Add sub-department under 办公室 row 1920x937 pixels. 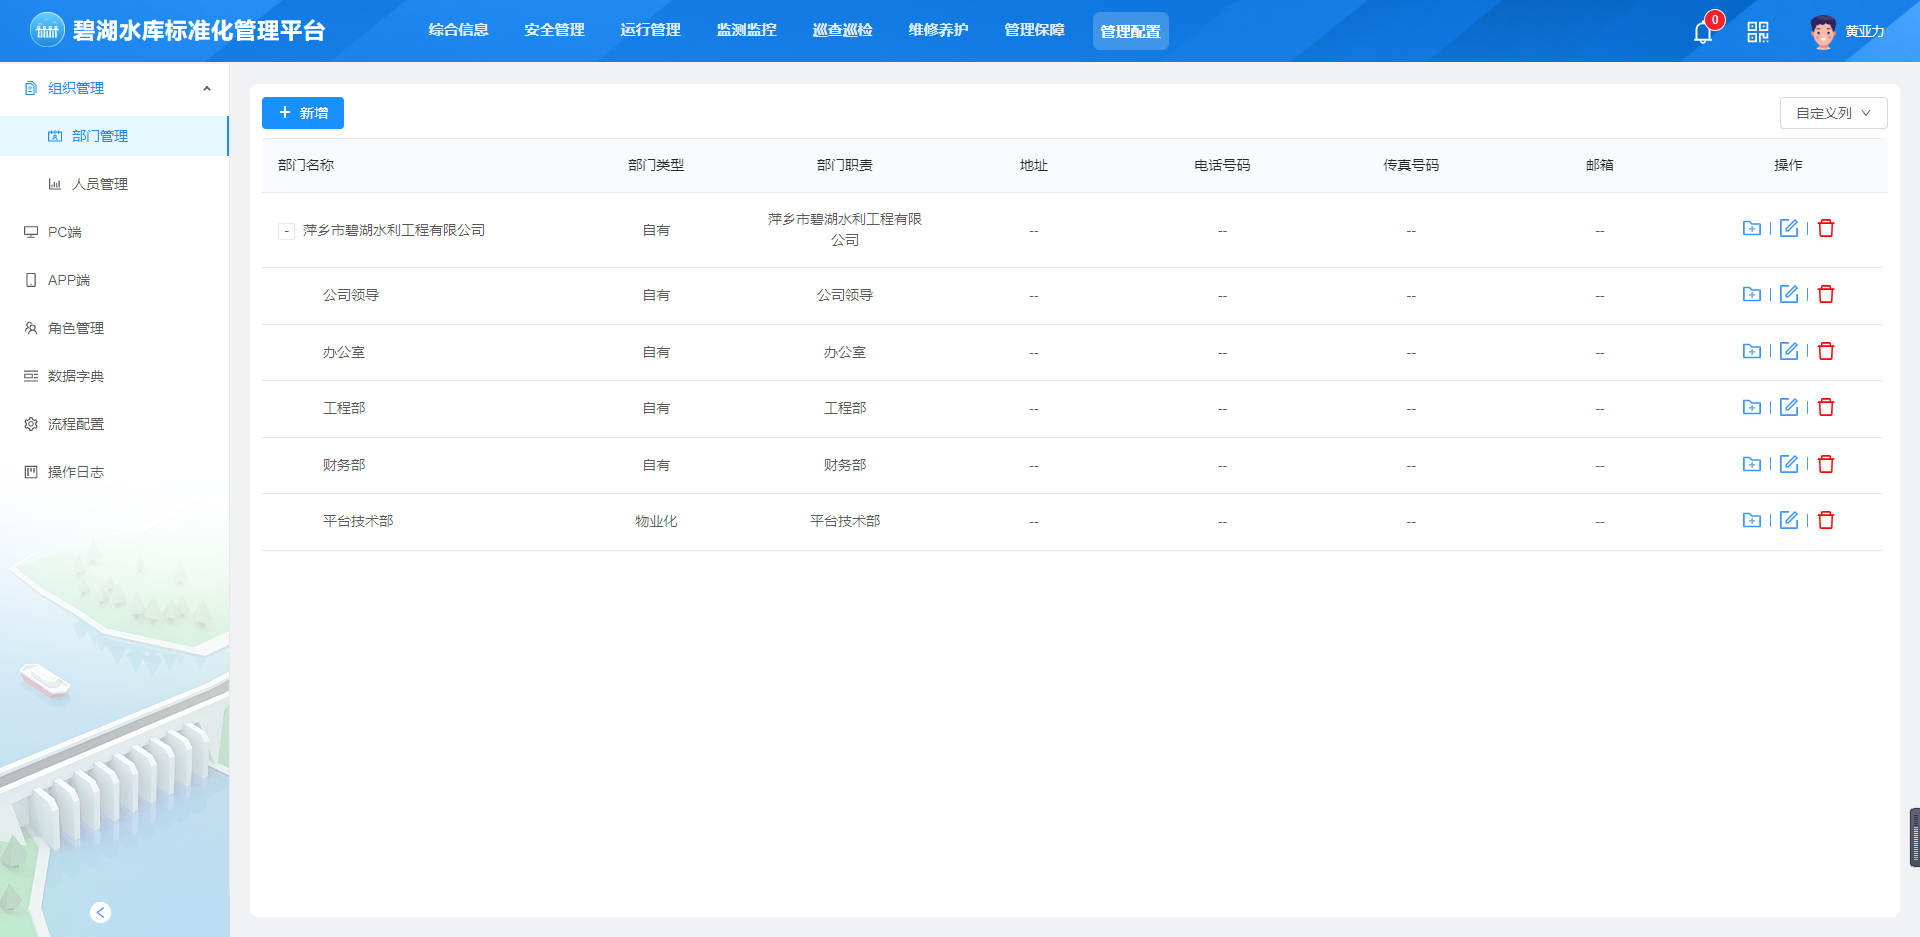tap(1751, 351)
